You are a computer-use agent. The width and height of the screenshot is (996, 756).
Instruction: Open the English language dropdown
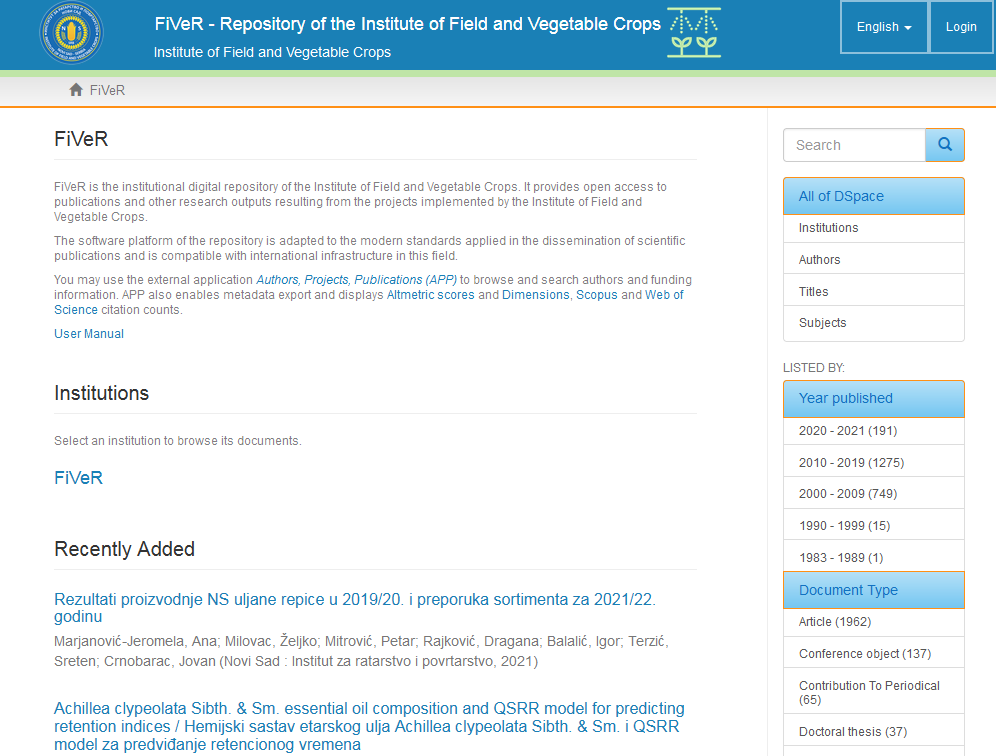point(884,27)
